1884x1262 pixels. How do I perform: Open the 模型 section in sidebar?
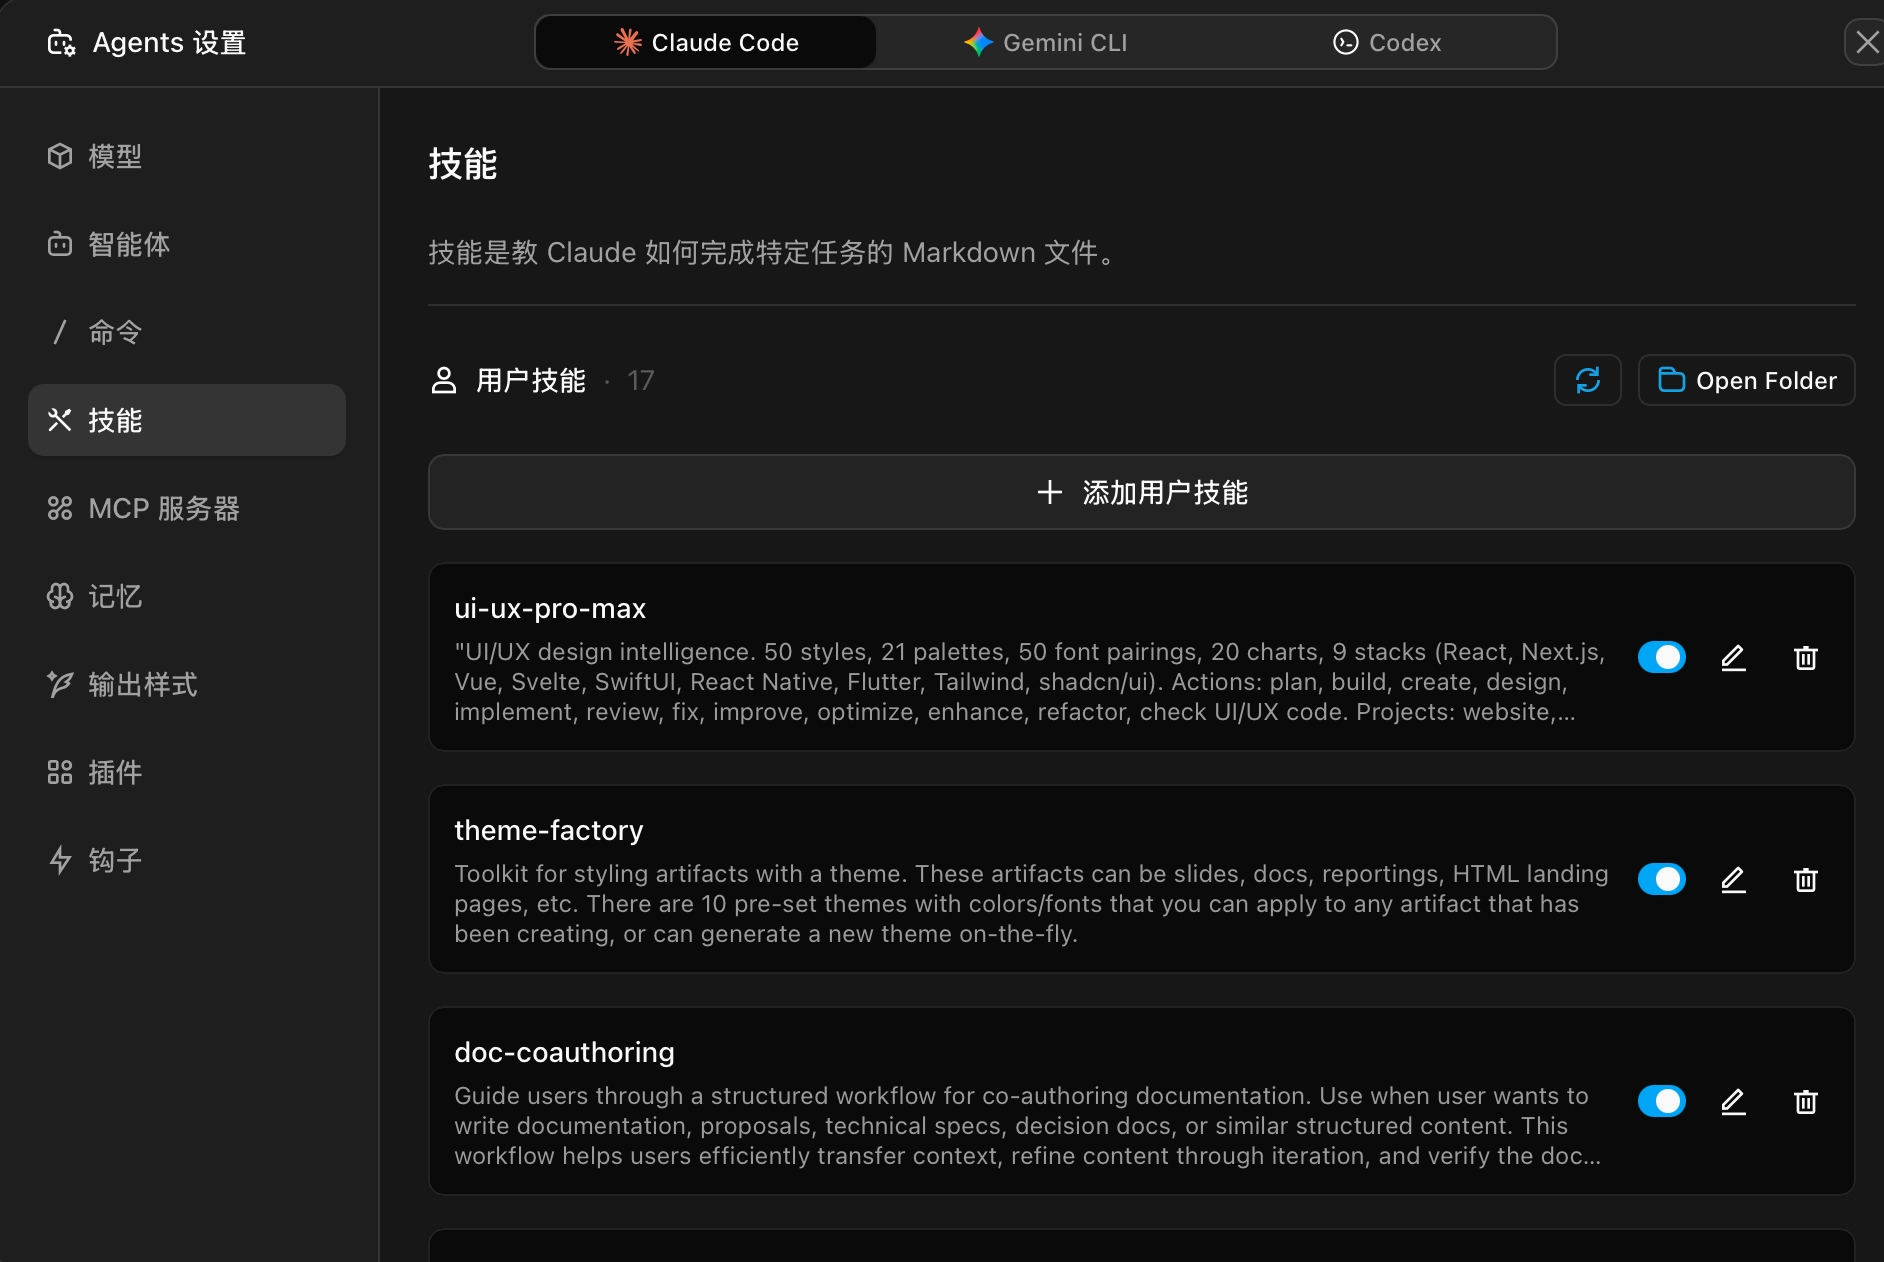tap(115, 157)
